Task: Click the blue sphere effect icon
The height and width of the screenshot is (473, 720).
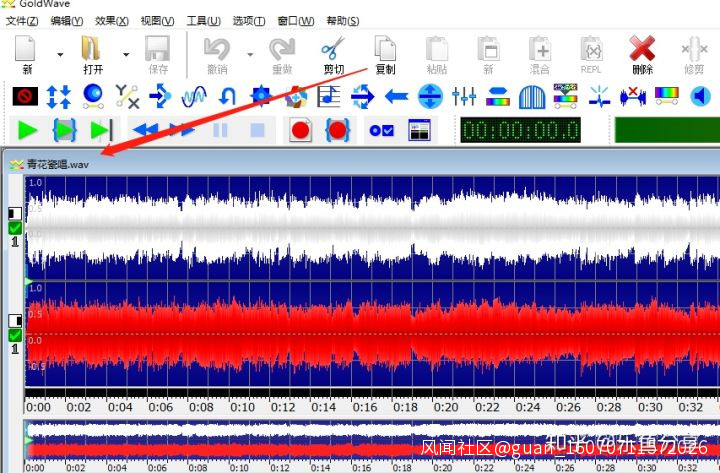Action: pyautogui.click(x=93, y=96)
